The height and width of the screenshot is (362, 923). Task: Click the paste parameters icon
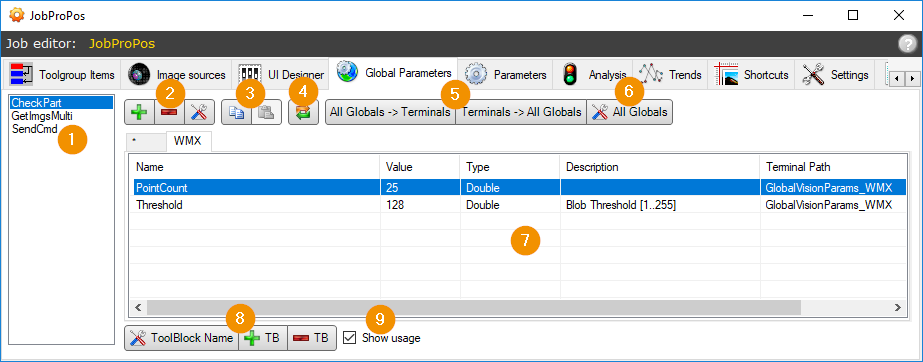pyautogui.click(x=266, y=112)
